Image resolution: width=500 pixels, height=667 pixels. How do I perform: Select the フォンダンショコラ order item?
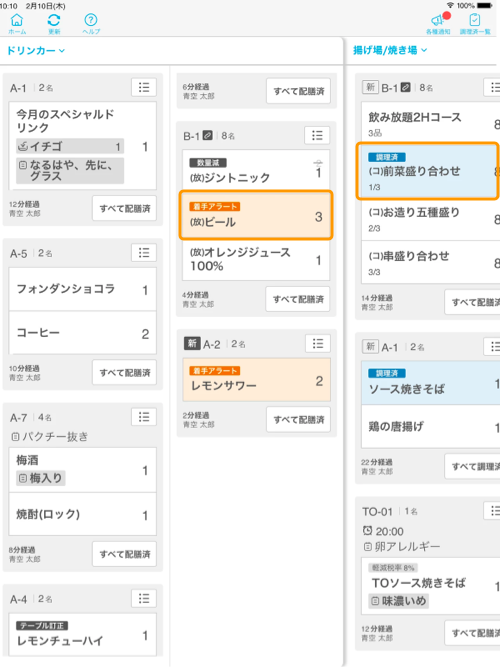pos(83,289)
